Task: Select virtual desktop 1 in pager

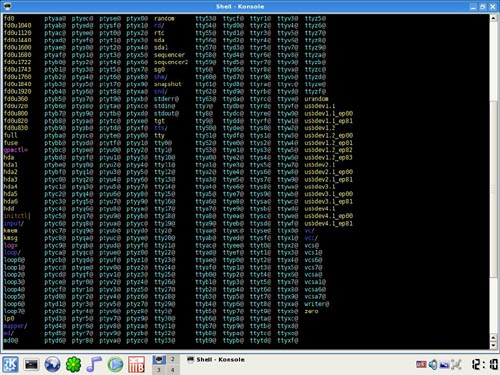Action: tap(159, 359)
